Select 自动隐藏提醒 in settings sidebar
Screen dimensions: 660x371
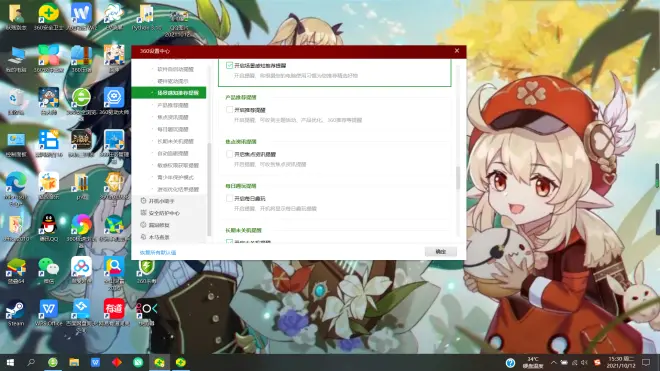pos(173,153)
